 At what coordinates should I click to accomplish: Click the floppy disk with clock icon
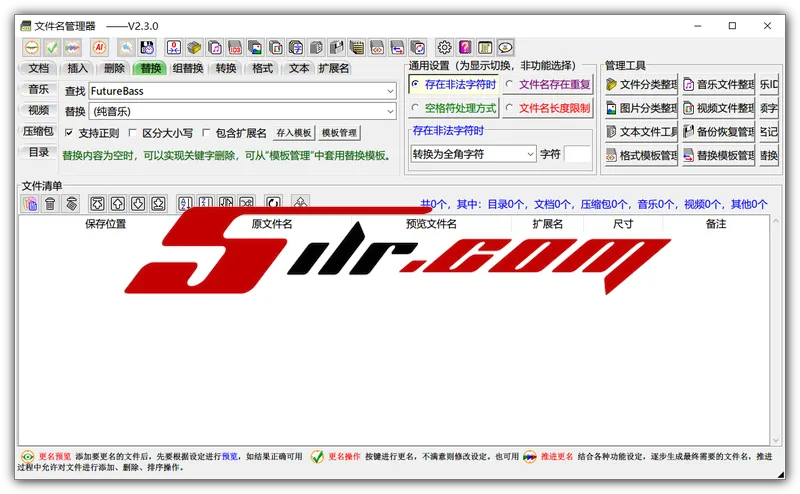[147, 48]
